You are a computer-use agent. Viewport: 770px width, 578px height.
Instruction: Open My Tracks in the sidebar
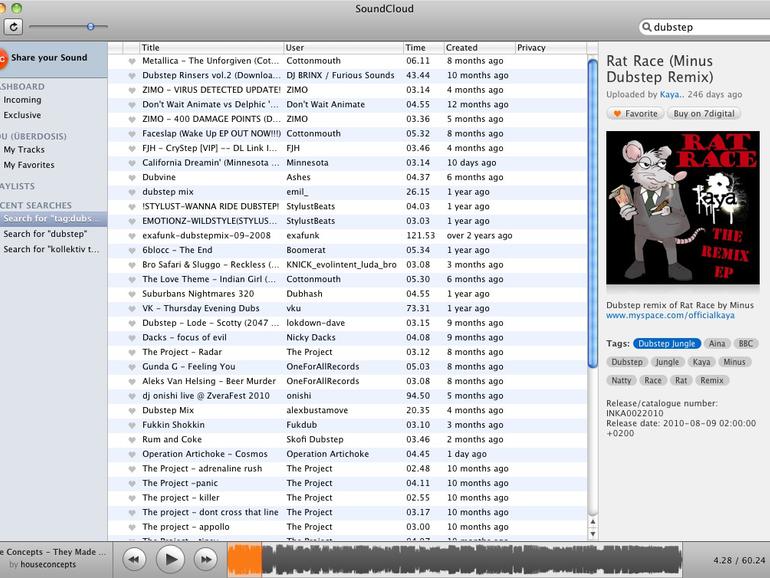(24, 150)
